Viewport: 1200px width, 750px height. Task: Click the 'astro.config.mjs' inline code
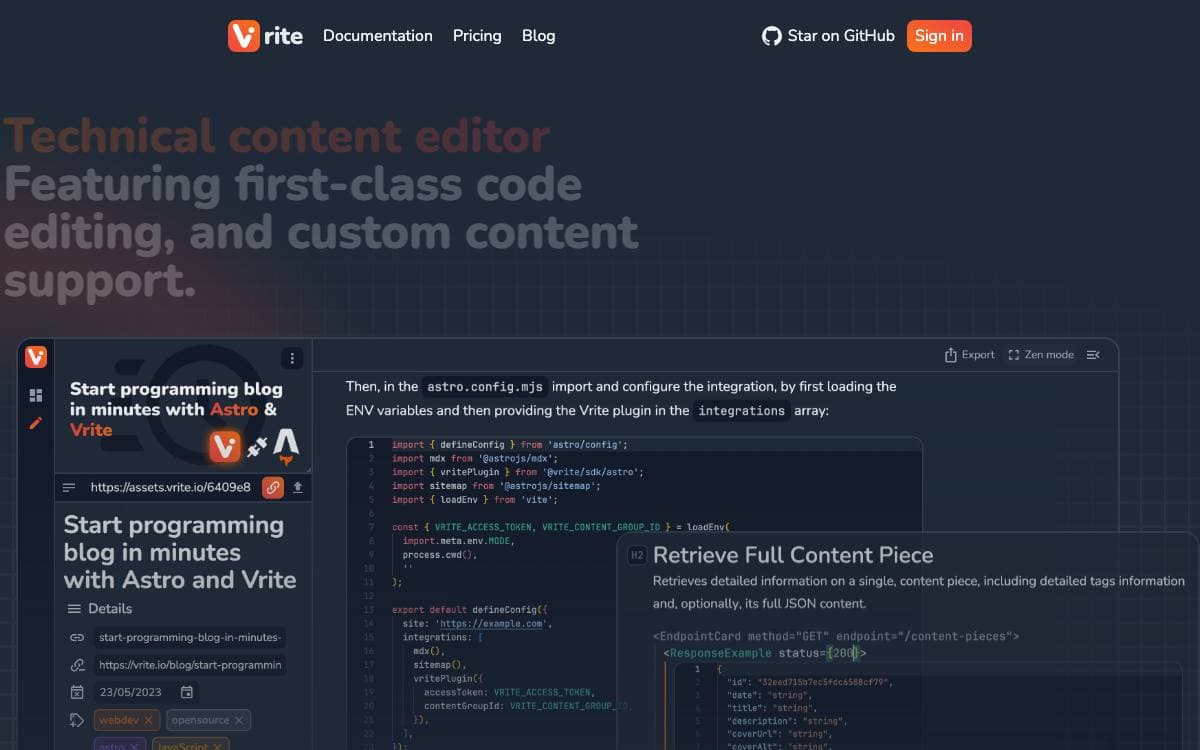tap(485, 386)
